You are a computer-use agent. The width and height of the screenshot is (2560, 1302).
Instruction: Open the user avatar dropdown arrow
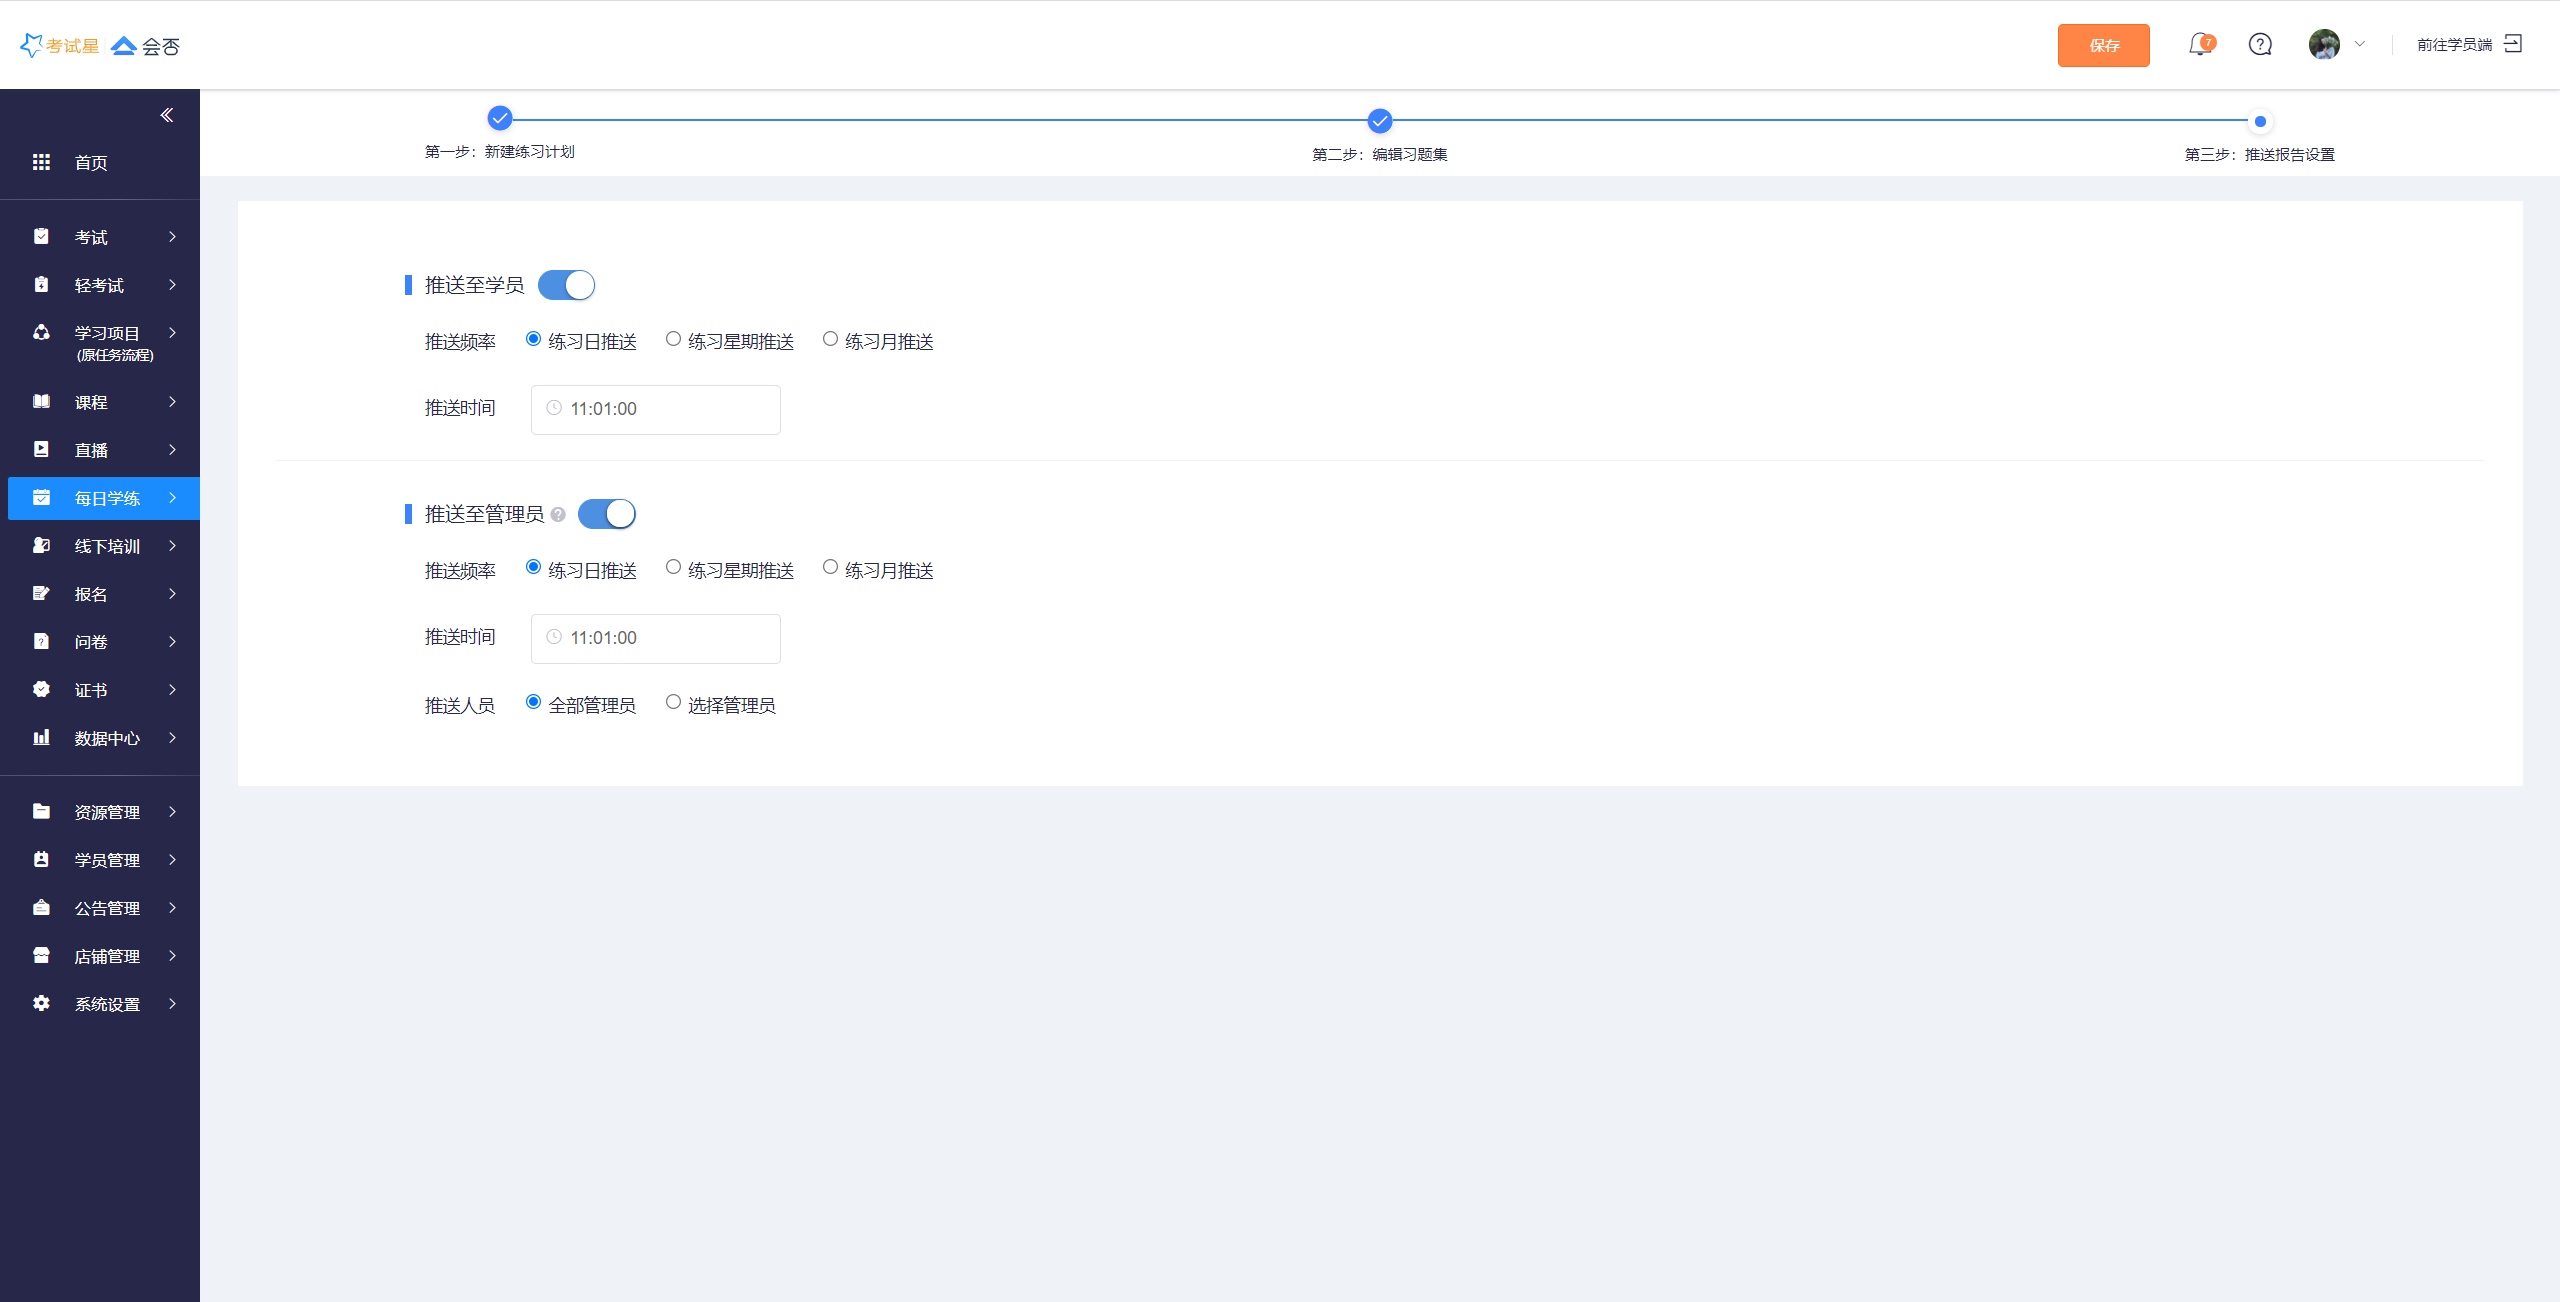2360,44
